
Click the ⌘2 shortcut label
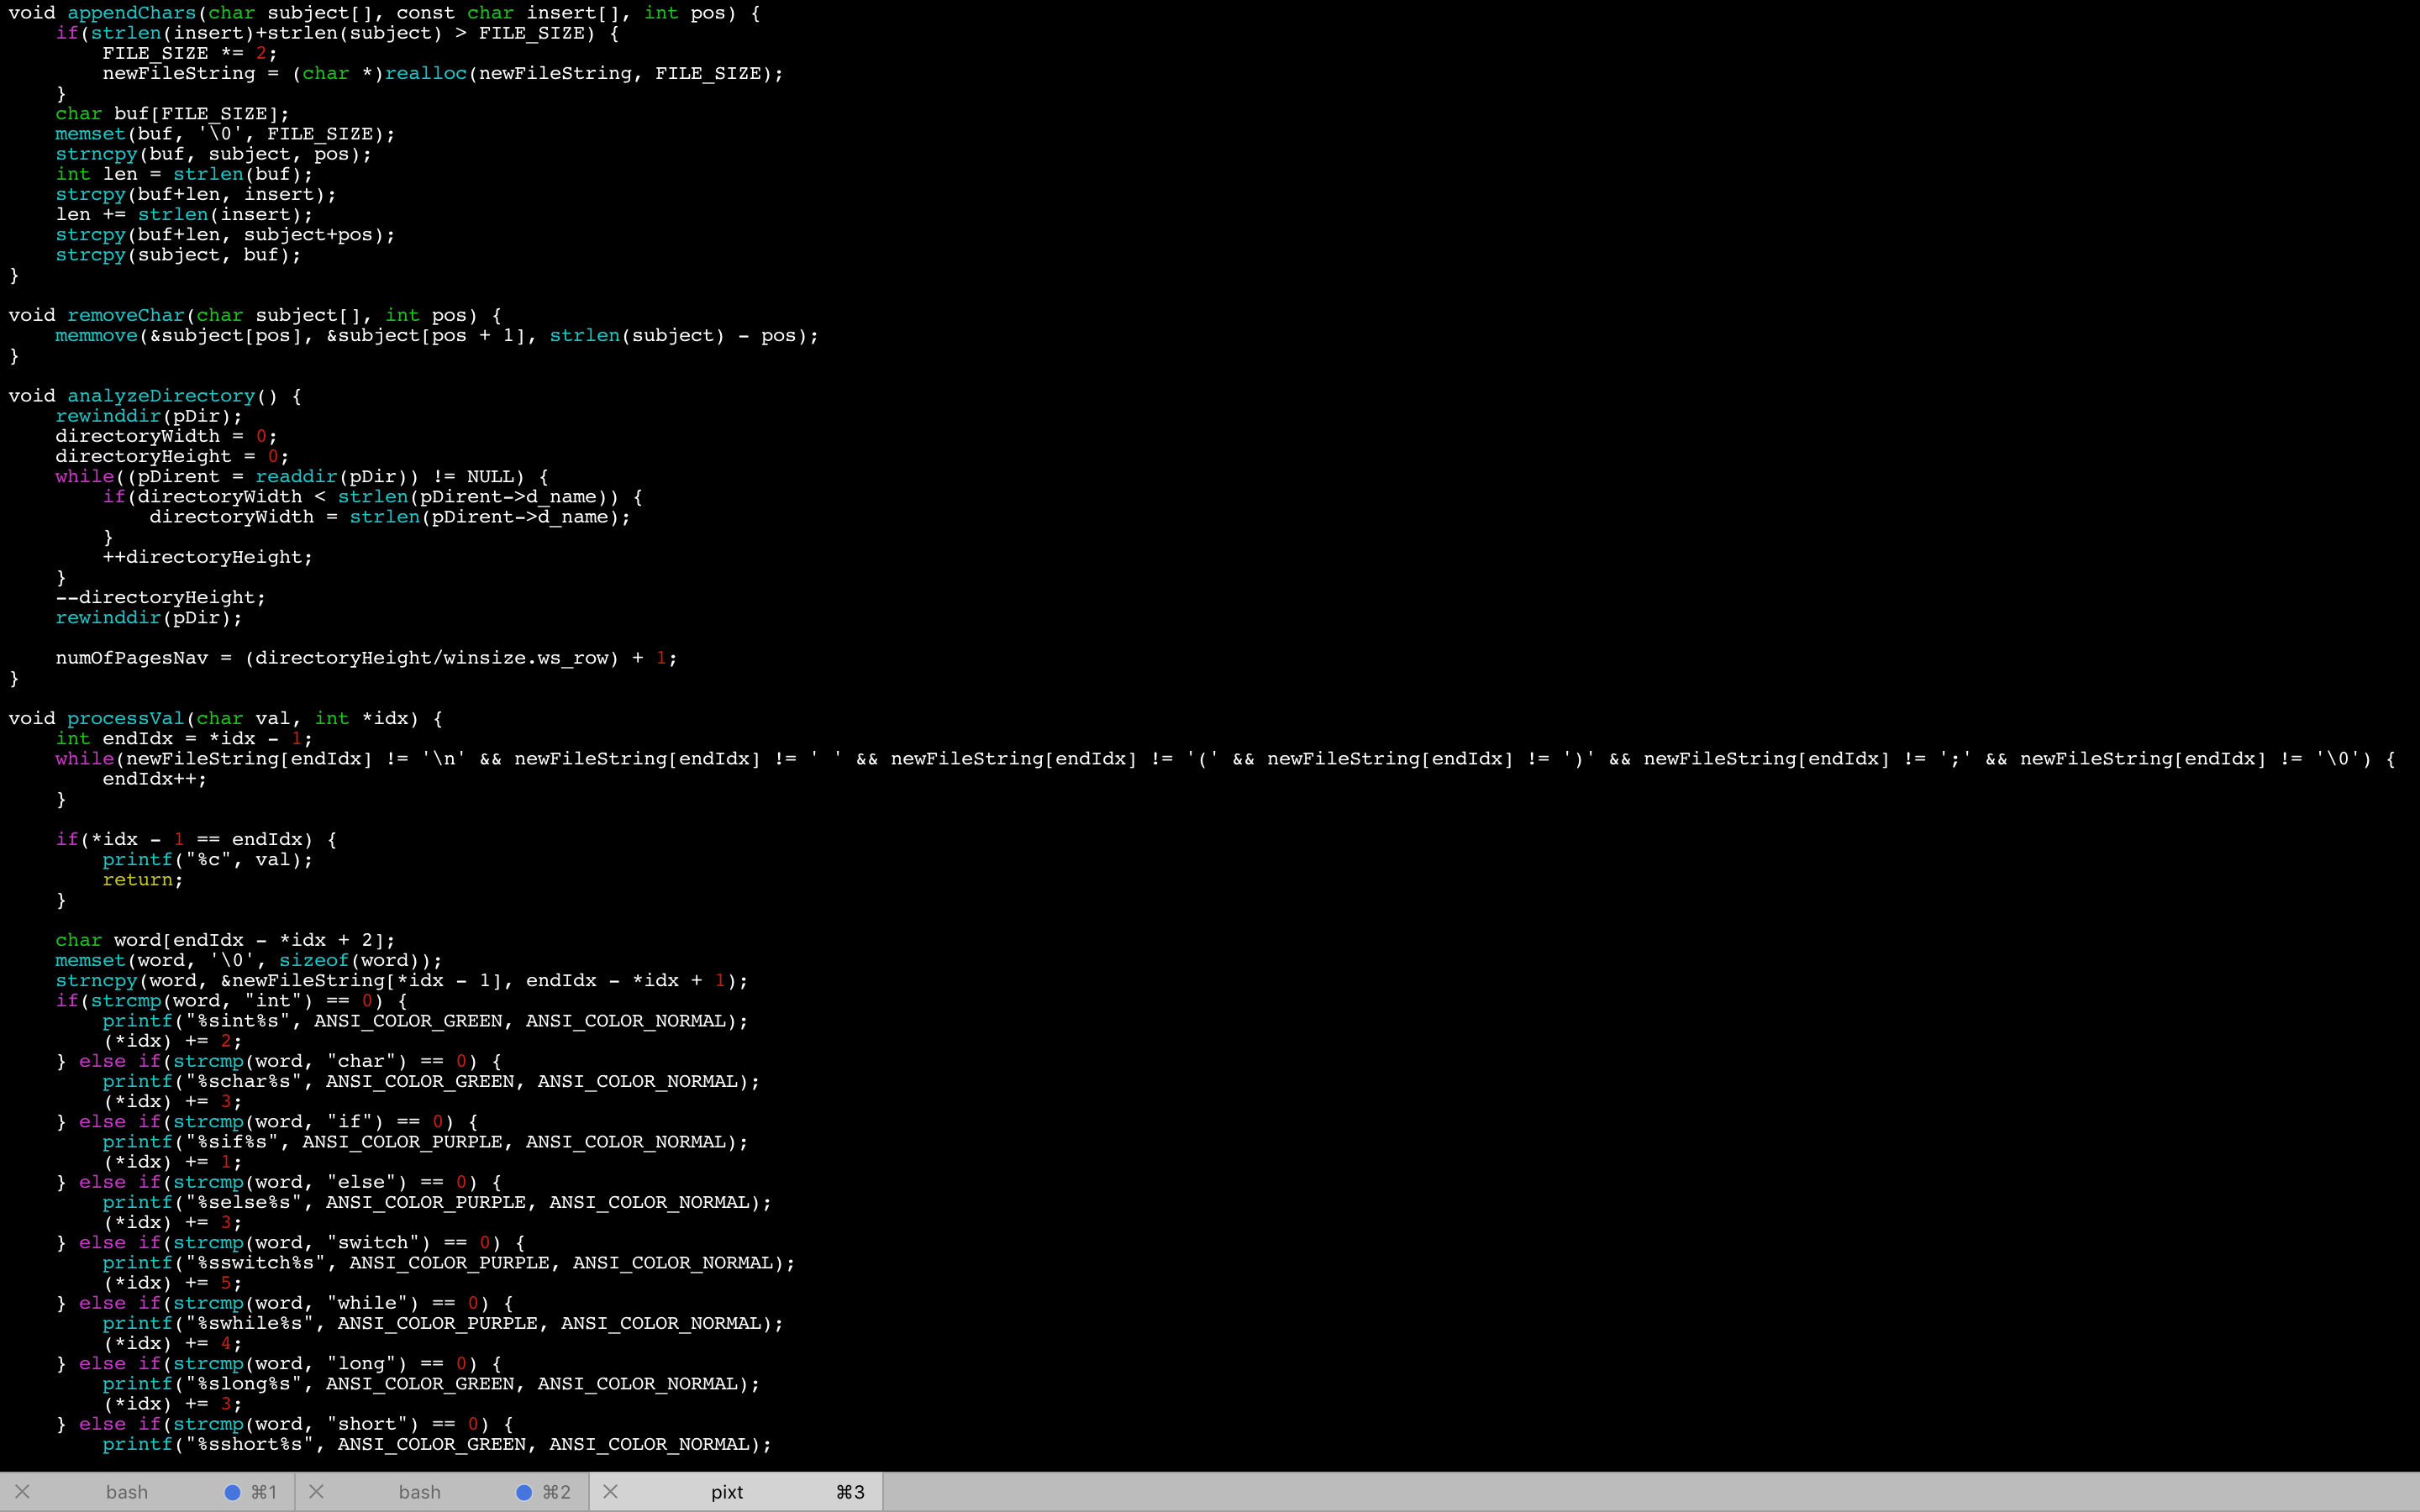pos(557,1492)
